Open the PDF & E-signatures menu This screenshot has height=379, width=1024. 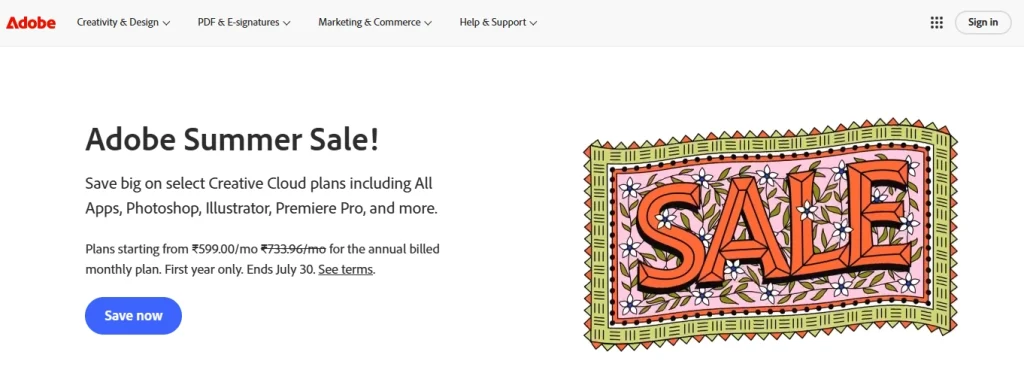tap(244, 22)
